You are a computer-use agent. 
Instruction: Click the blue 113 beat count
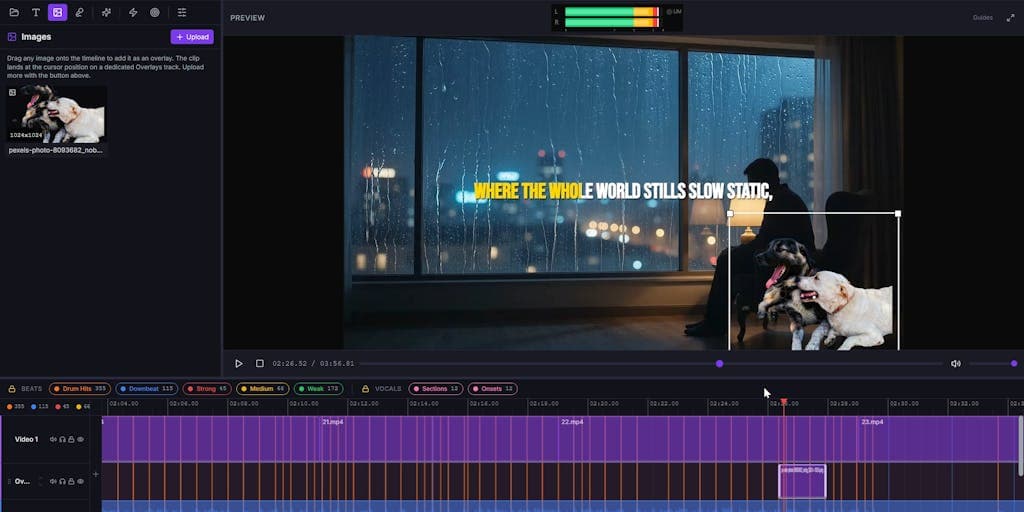tap(40, 407)
